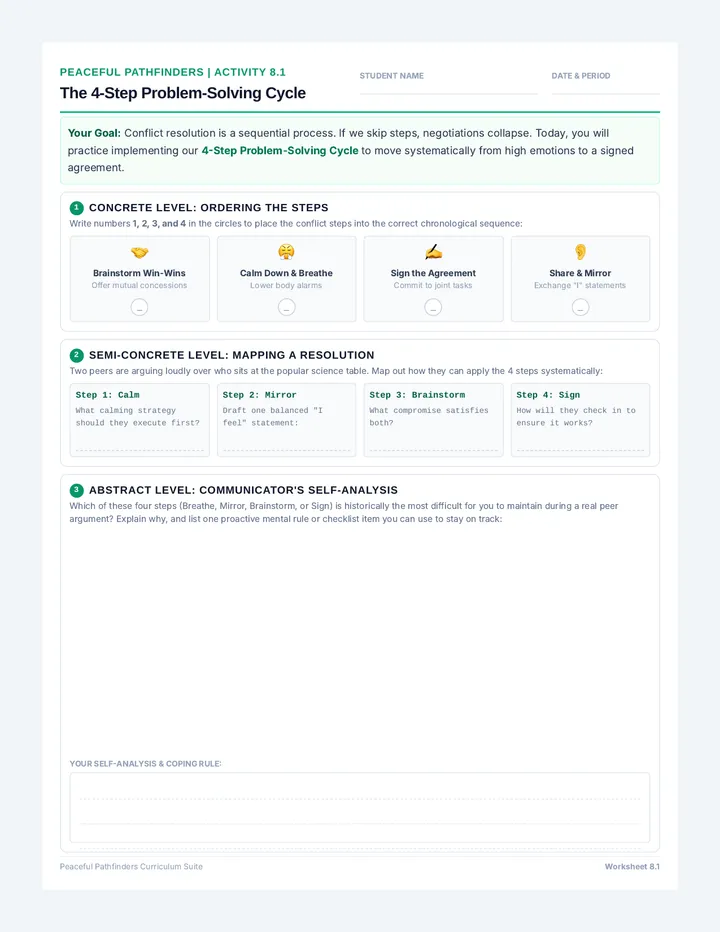Click the writing hand emoji above Sign the Agreement
Screen dimensions: 720x932
click(433, 252)
